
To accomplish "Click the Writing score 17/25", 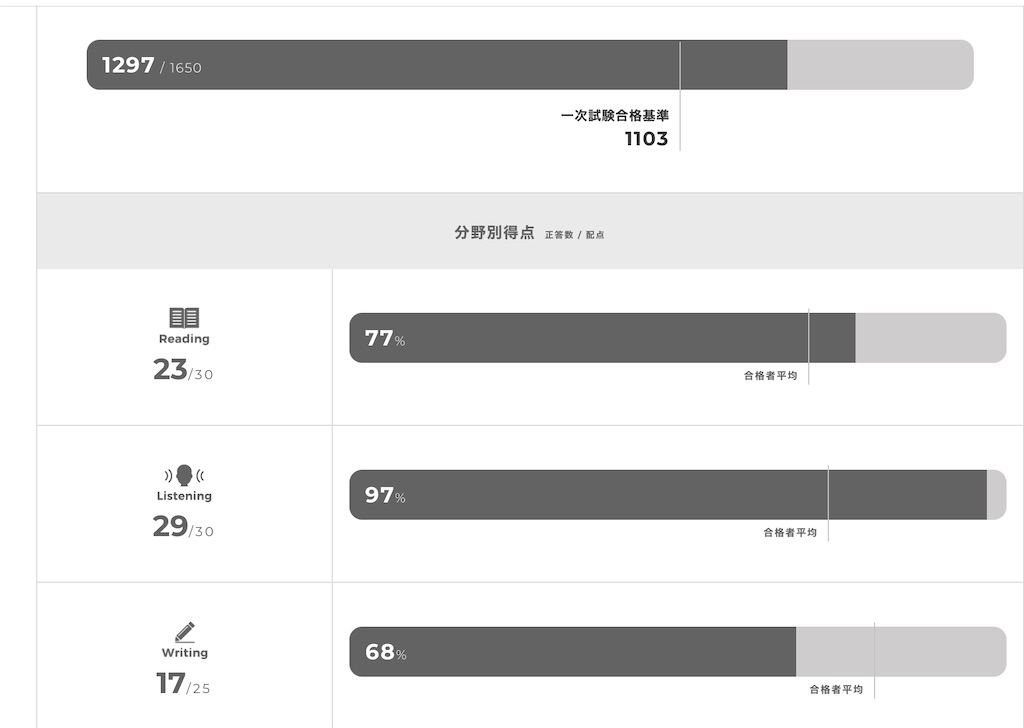I will [184, 684].
